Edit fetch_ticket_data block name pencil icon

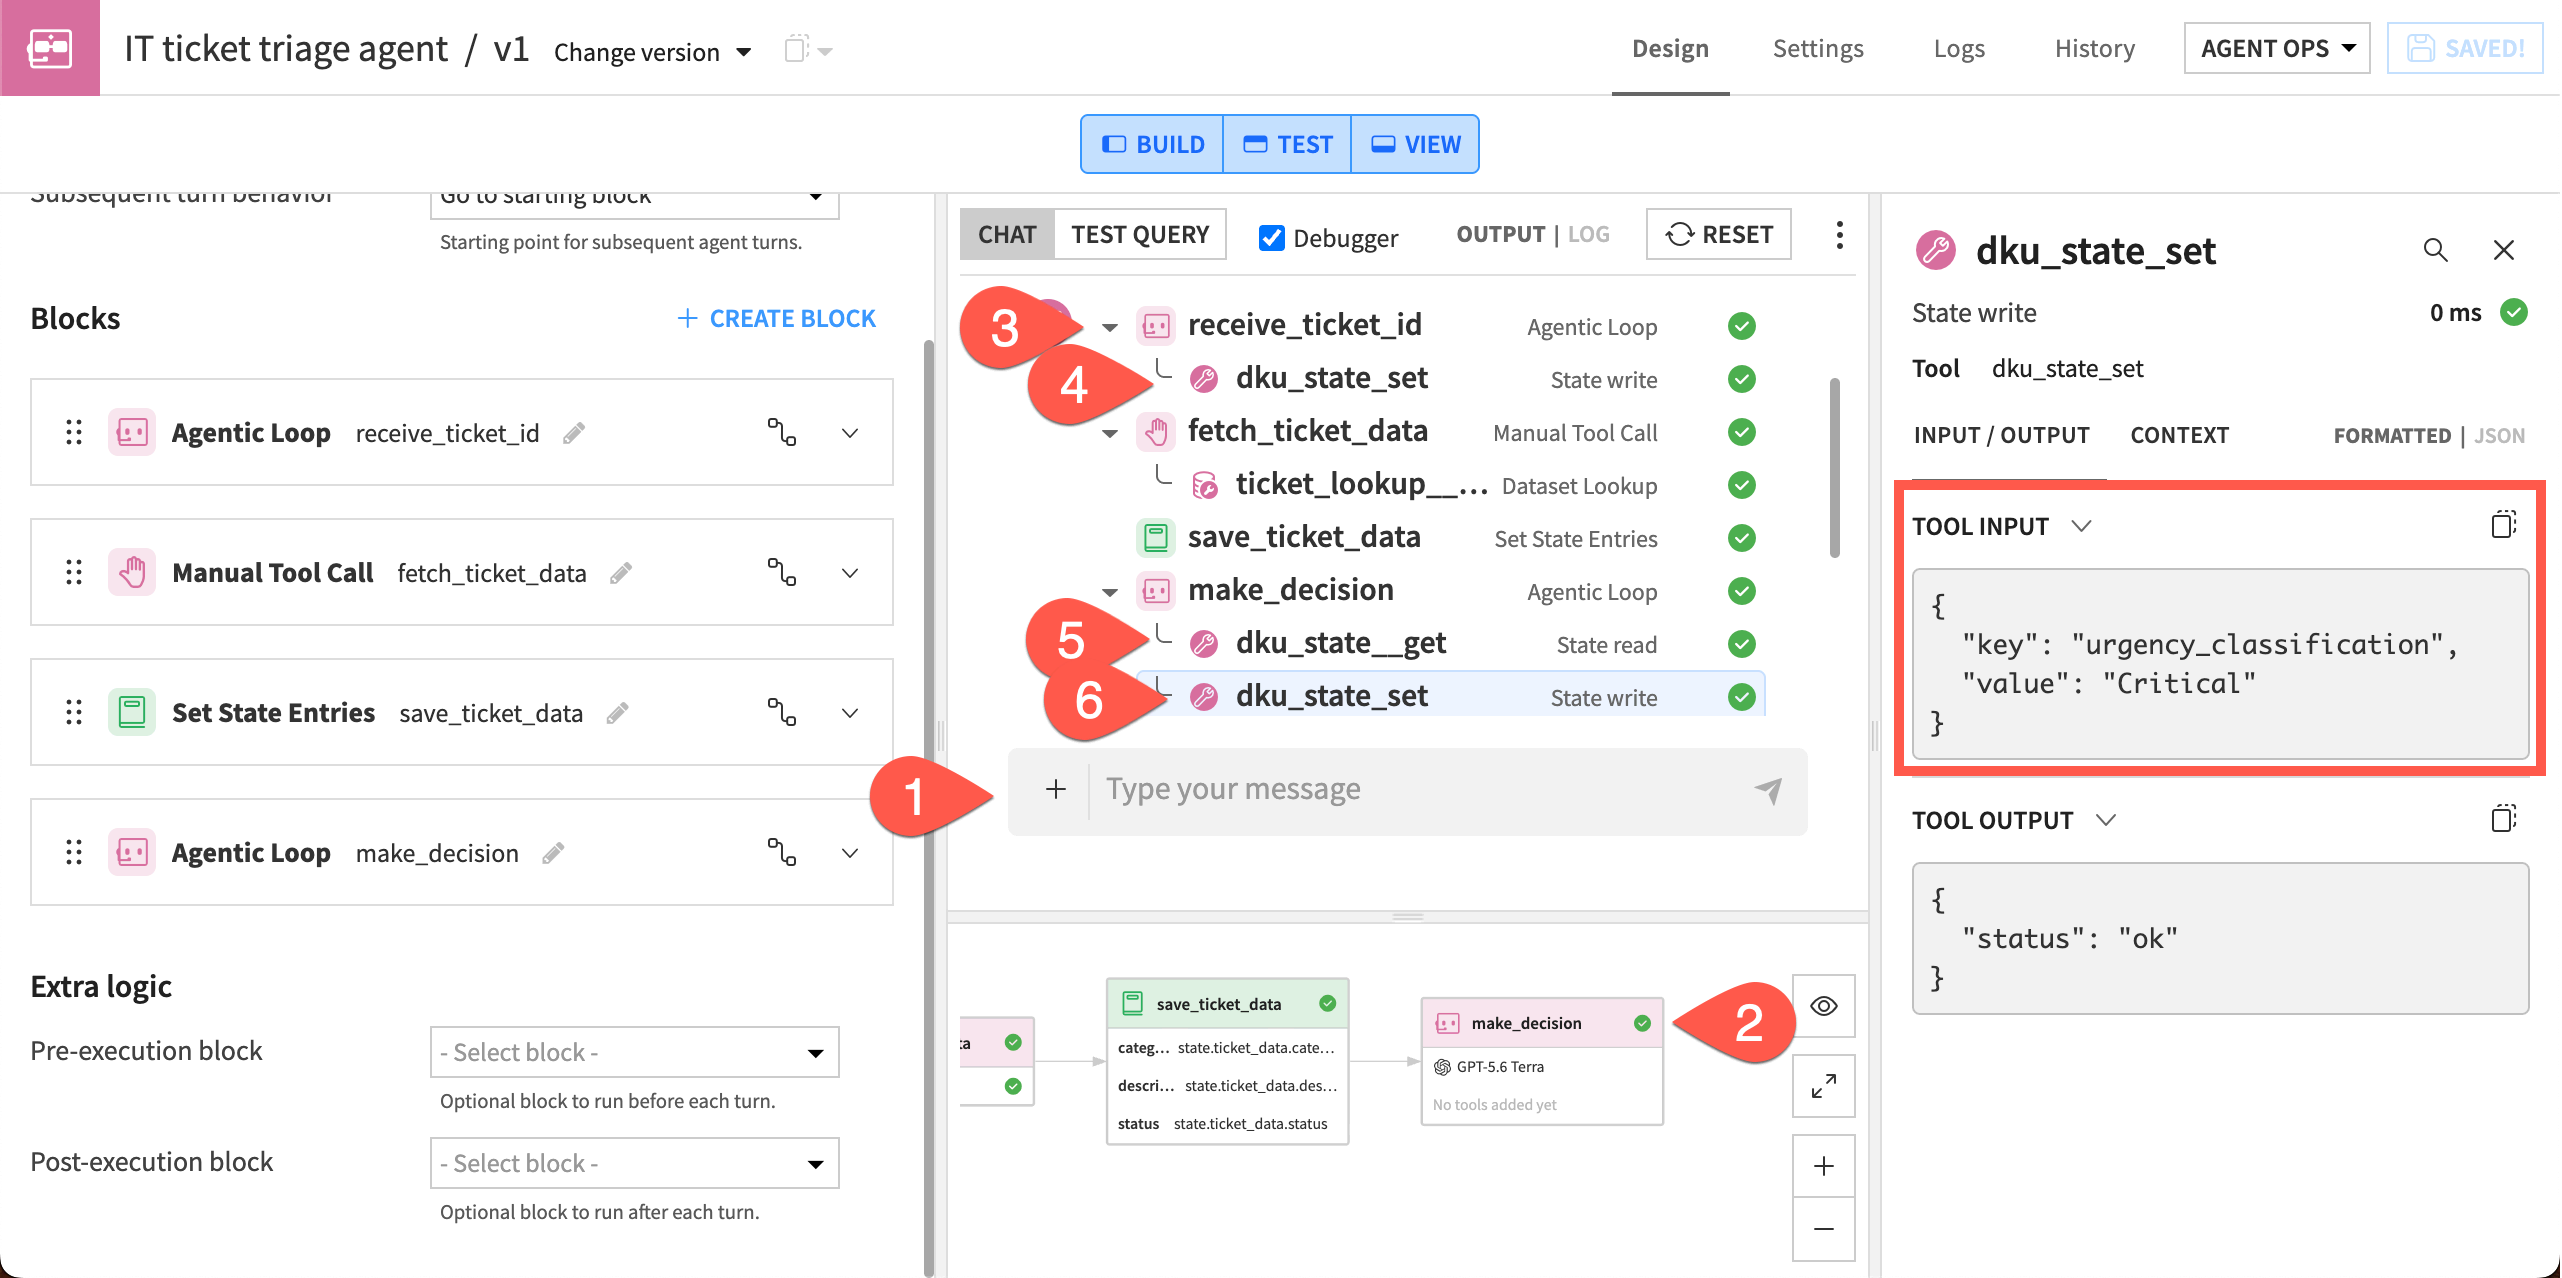[x=621, y=573]
